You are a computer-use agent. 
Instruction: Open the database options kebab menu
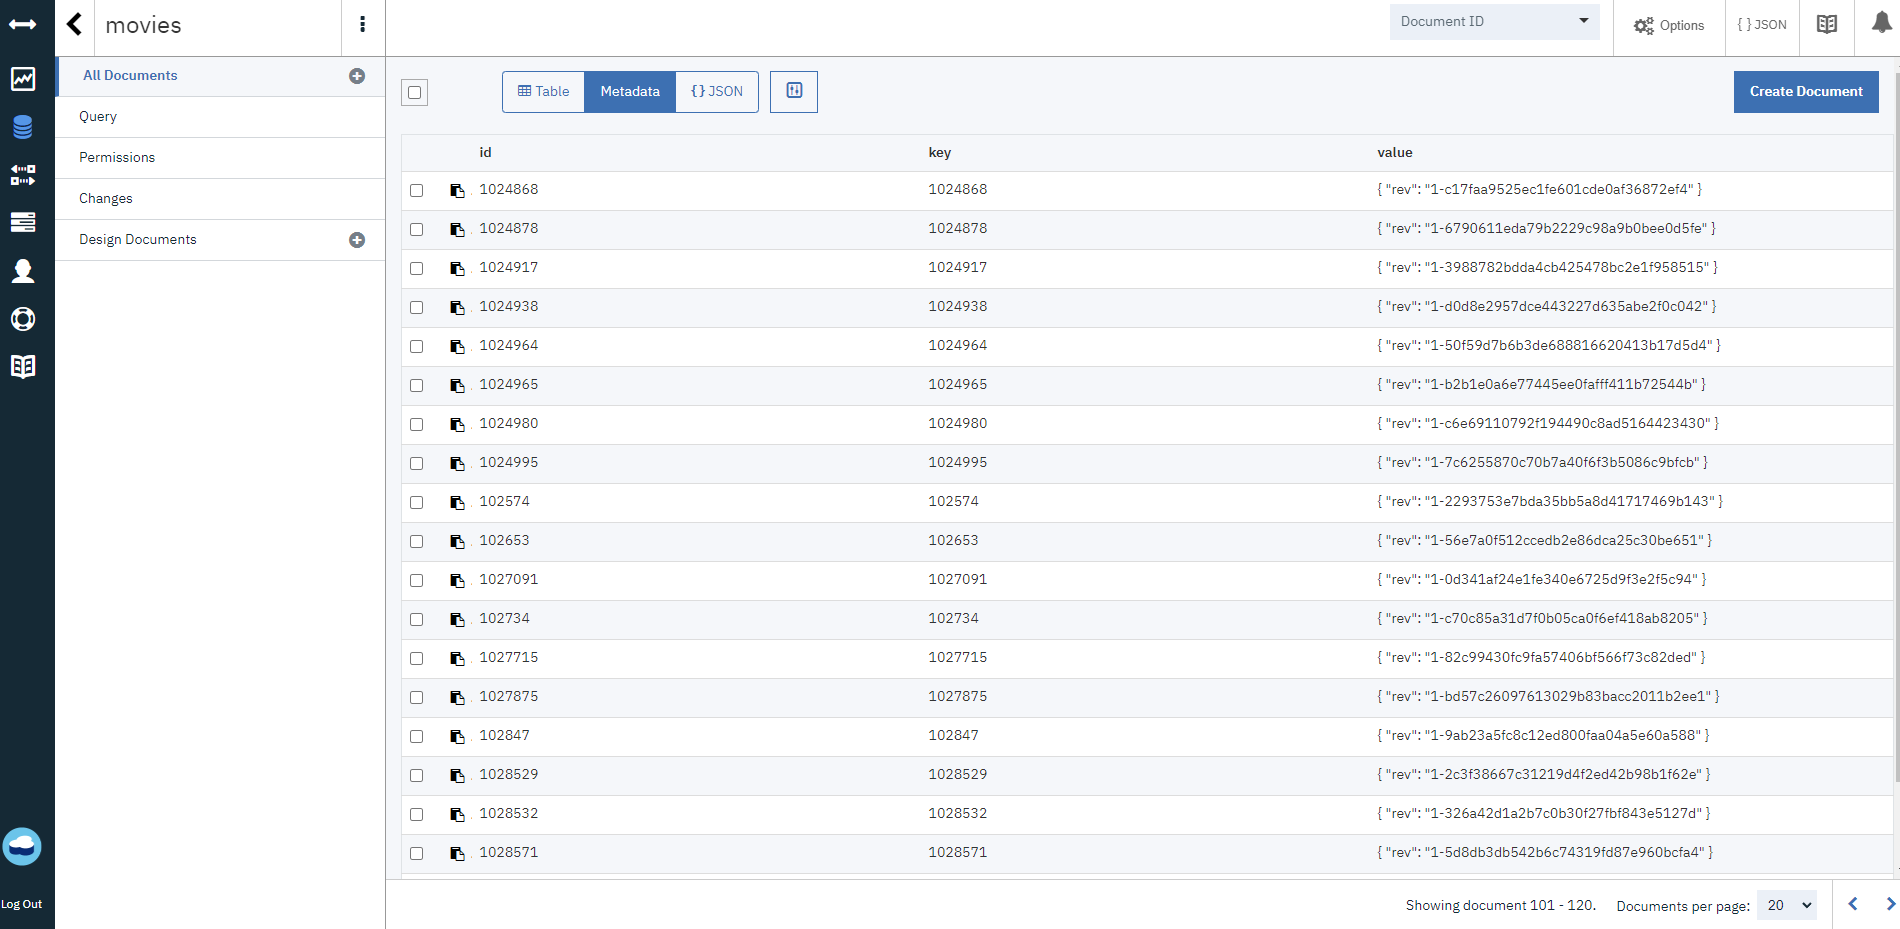[362, 24]
